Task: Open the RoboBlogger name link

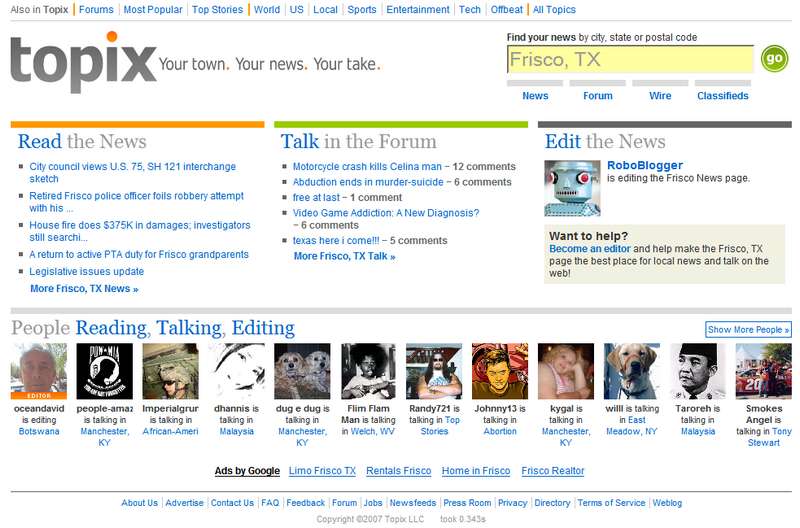Action: click(645, 165)
